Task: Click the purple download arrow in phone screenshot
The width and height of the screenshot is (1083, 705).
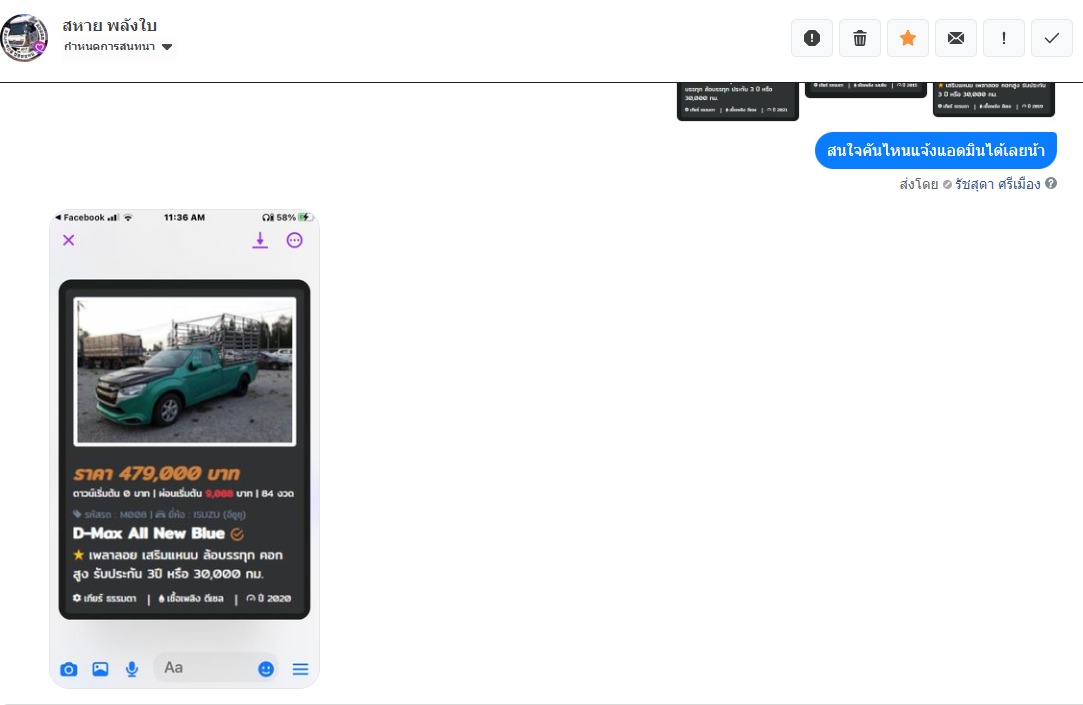Action: pos(260,240)
